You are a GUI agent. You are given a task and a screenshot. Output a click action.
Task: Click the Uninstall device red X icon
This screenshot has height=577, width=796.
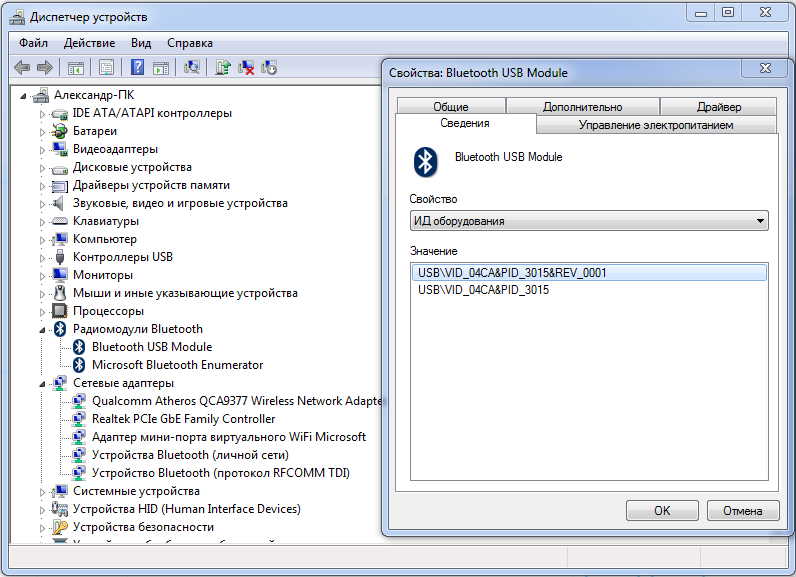click(246, 68)
